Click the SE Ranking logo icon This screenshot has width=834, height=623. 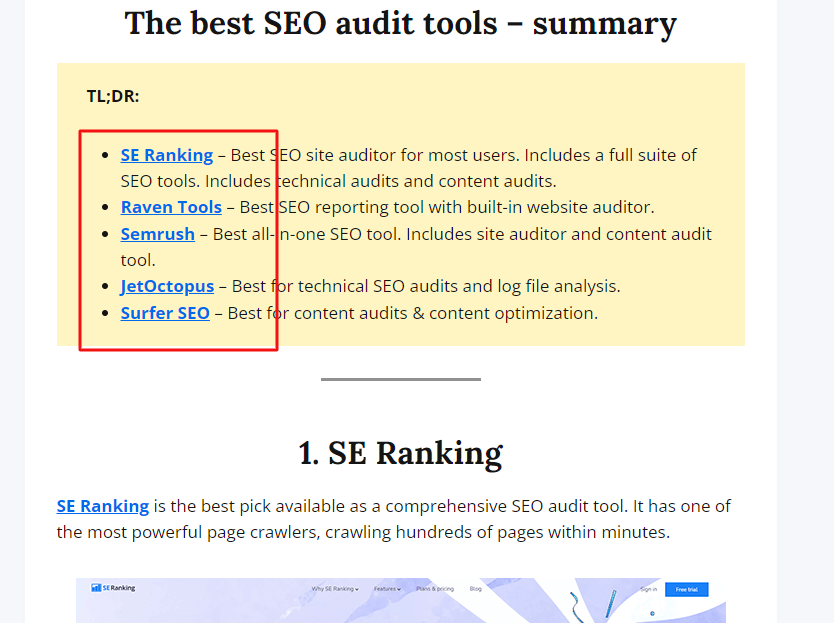coord(96,589)
